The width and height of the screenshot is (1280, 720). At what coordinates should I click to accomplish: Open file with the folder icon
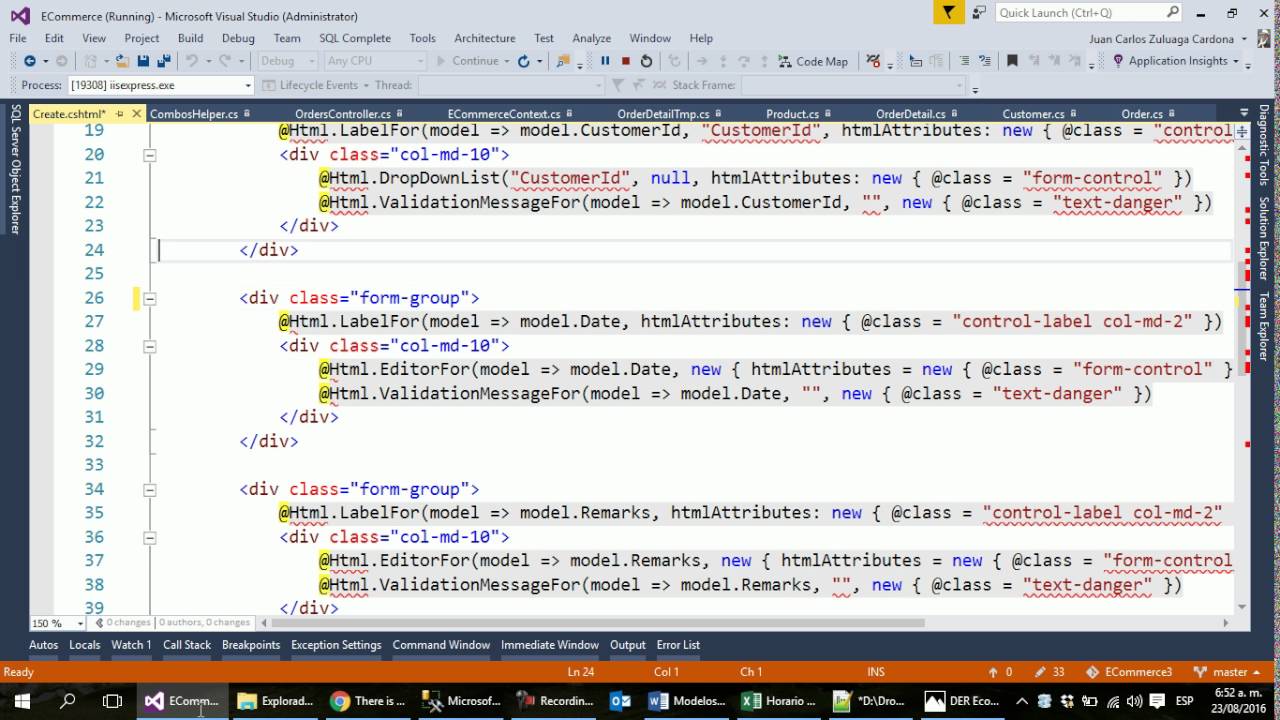point(122,61)
